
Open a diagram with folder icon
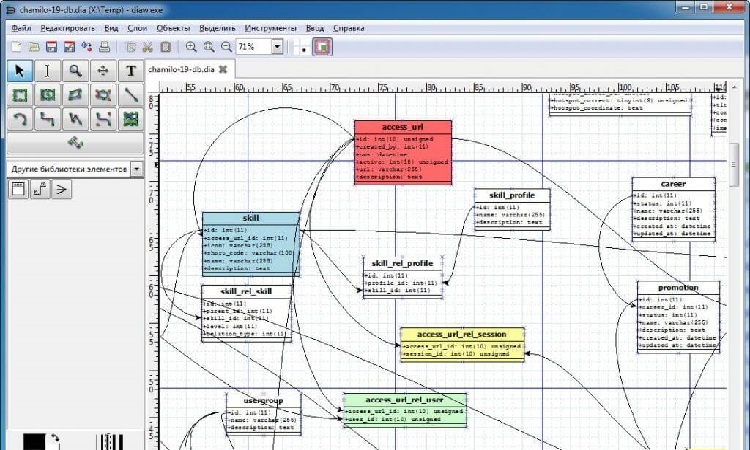click(33, 47)
